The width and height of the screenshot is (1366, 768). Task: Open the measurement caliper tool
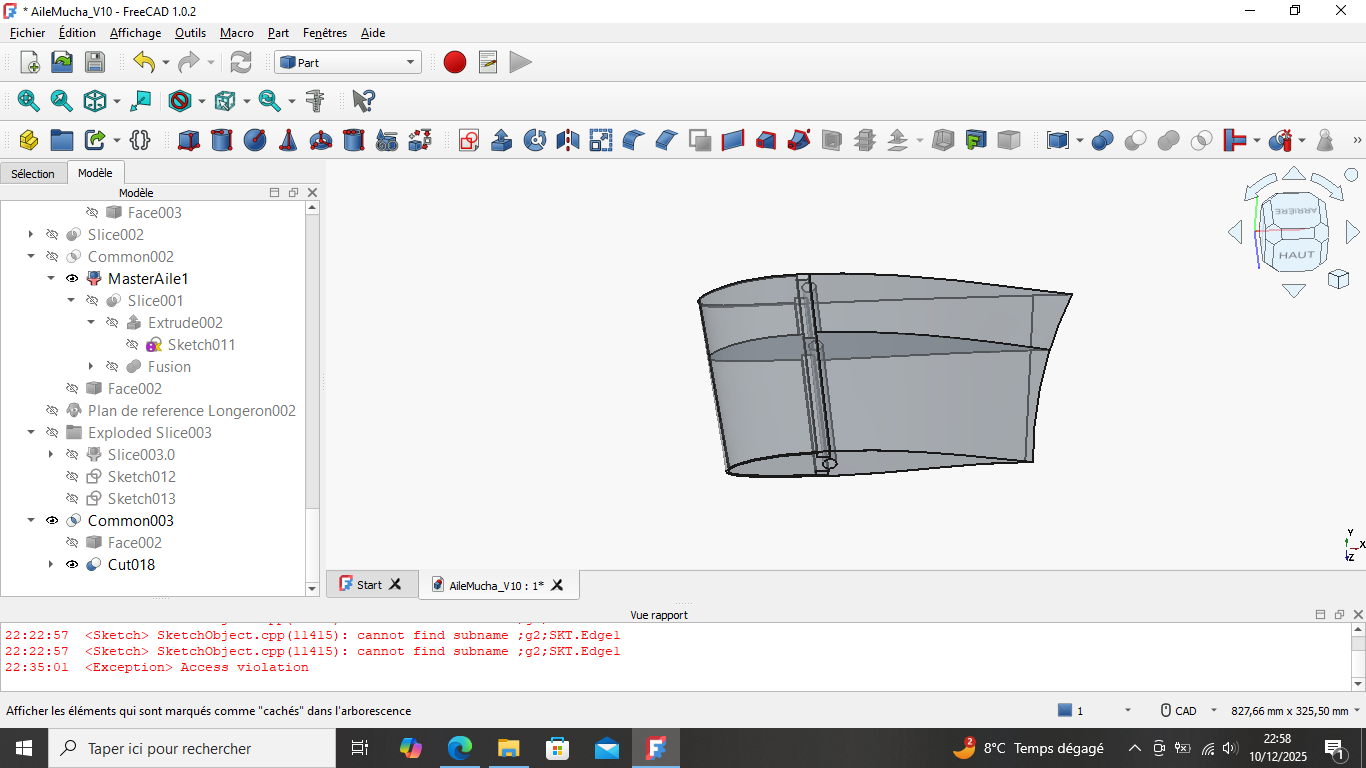(316, 101)
